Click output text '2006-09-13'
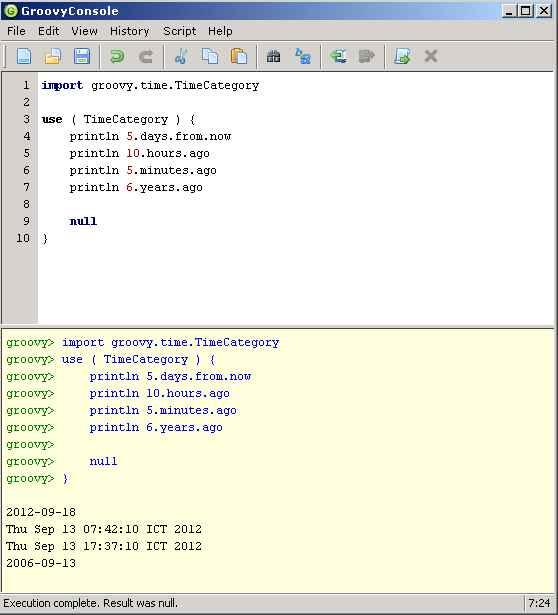Screen dimensions: 558x615 (41, 563)
